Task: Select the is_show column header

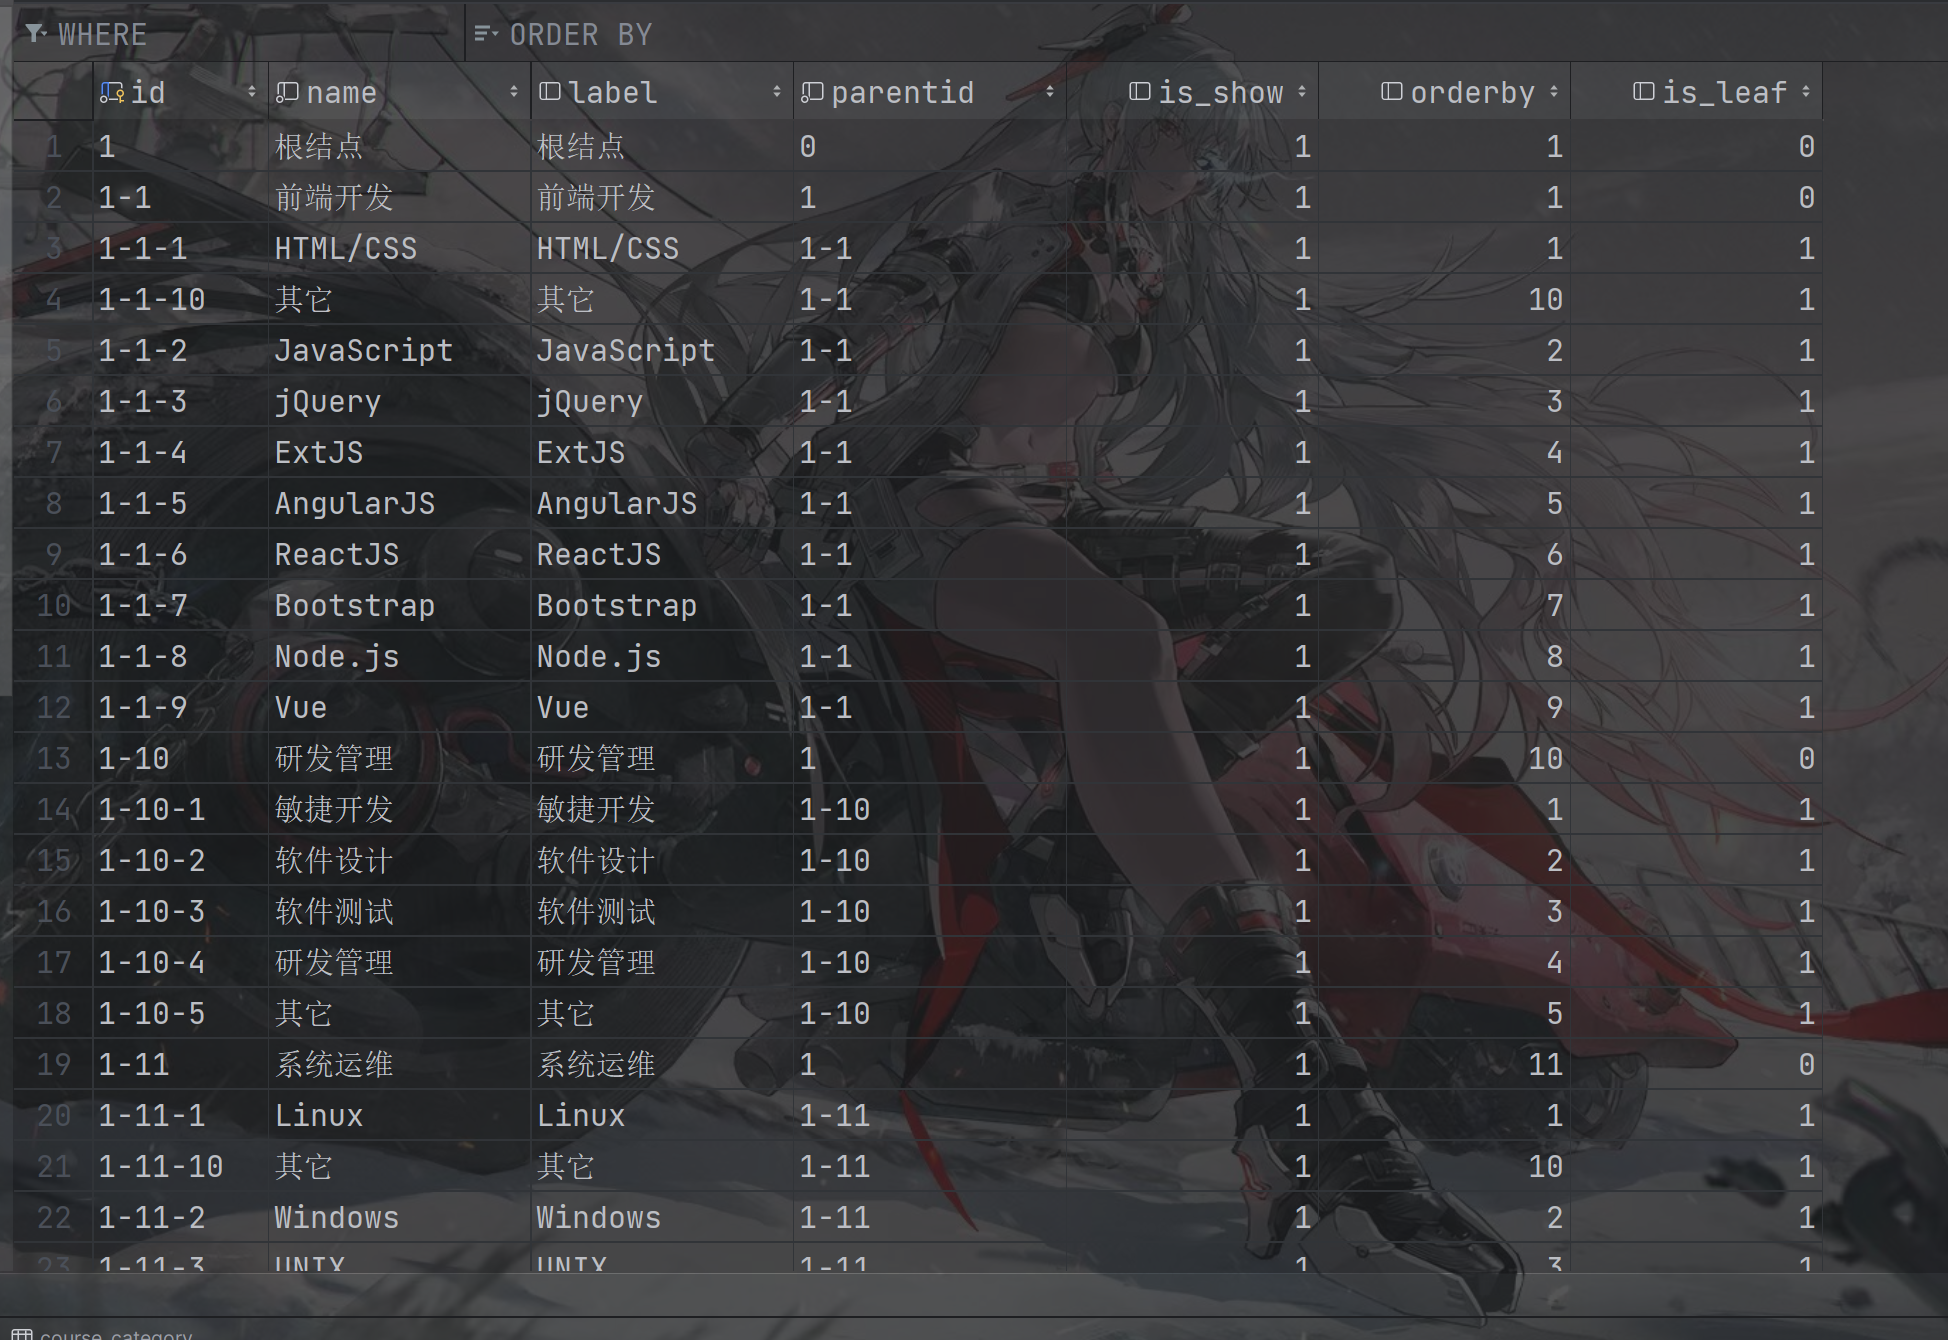Action: pos(1192,92)
